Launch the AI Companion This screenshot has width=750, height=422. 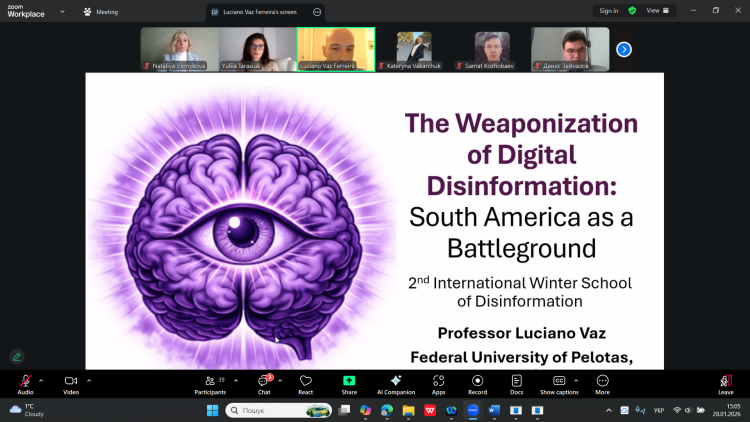[396, 382]
